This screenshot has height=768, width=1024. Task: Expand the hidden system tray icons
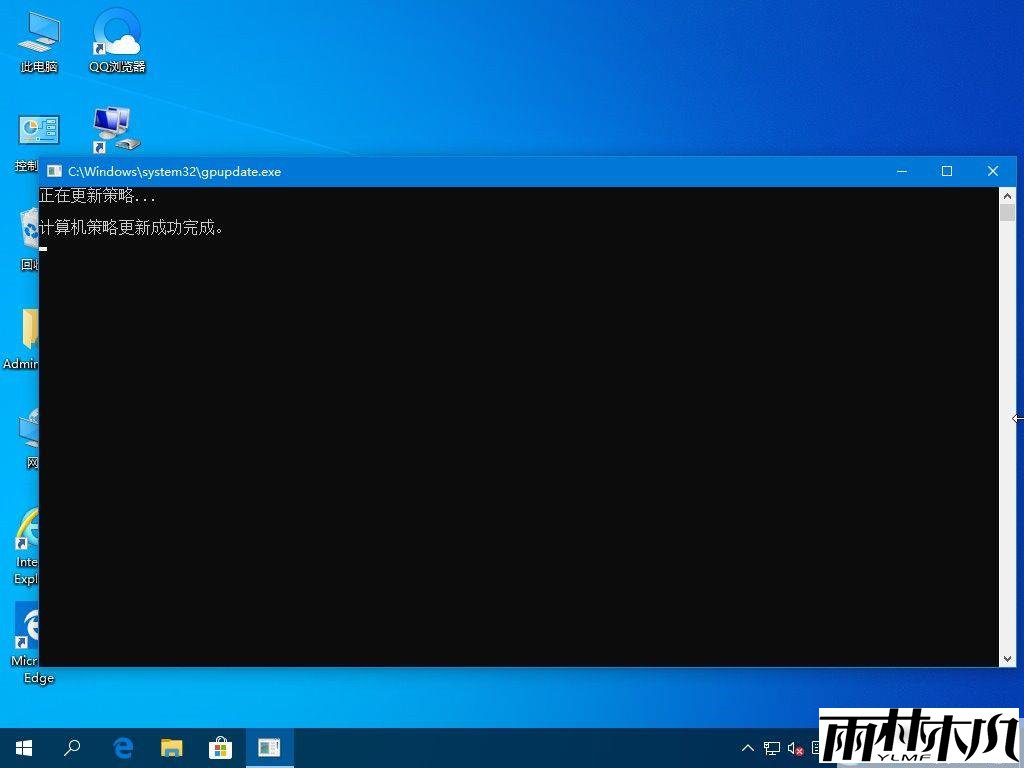click(x=748, y=748)
